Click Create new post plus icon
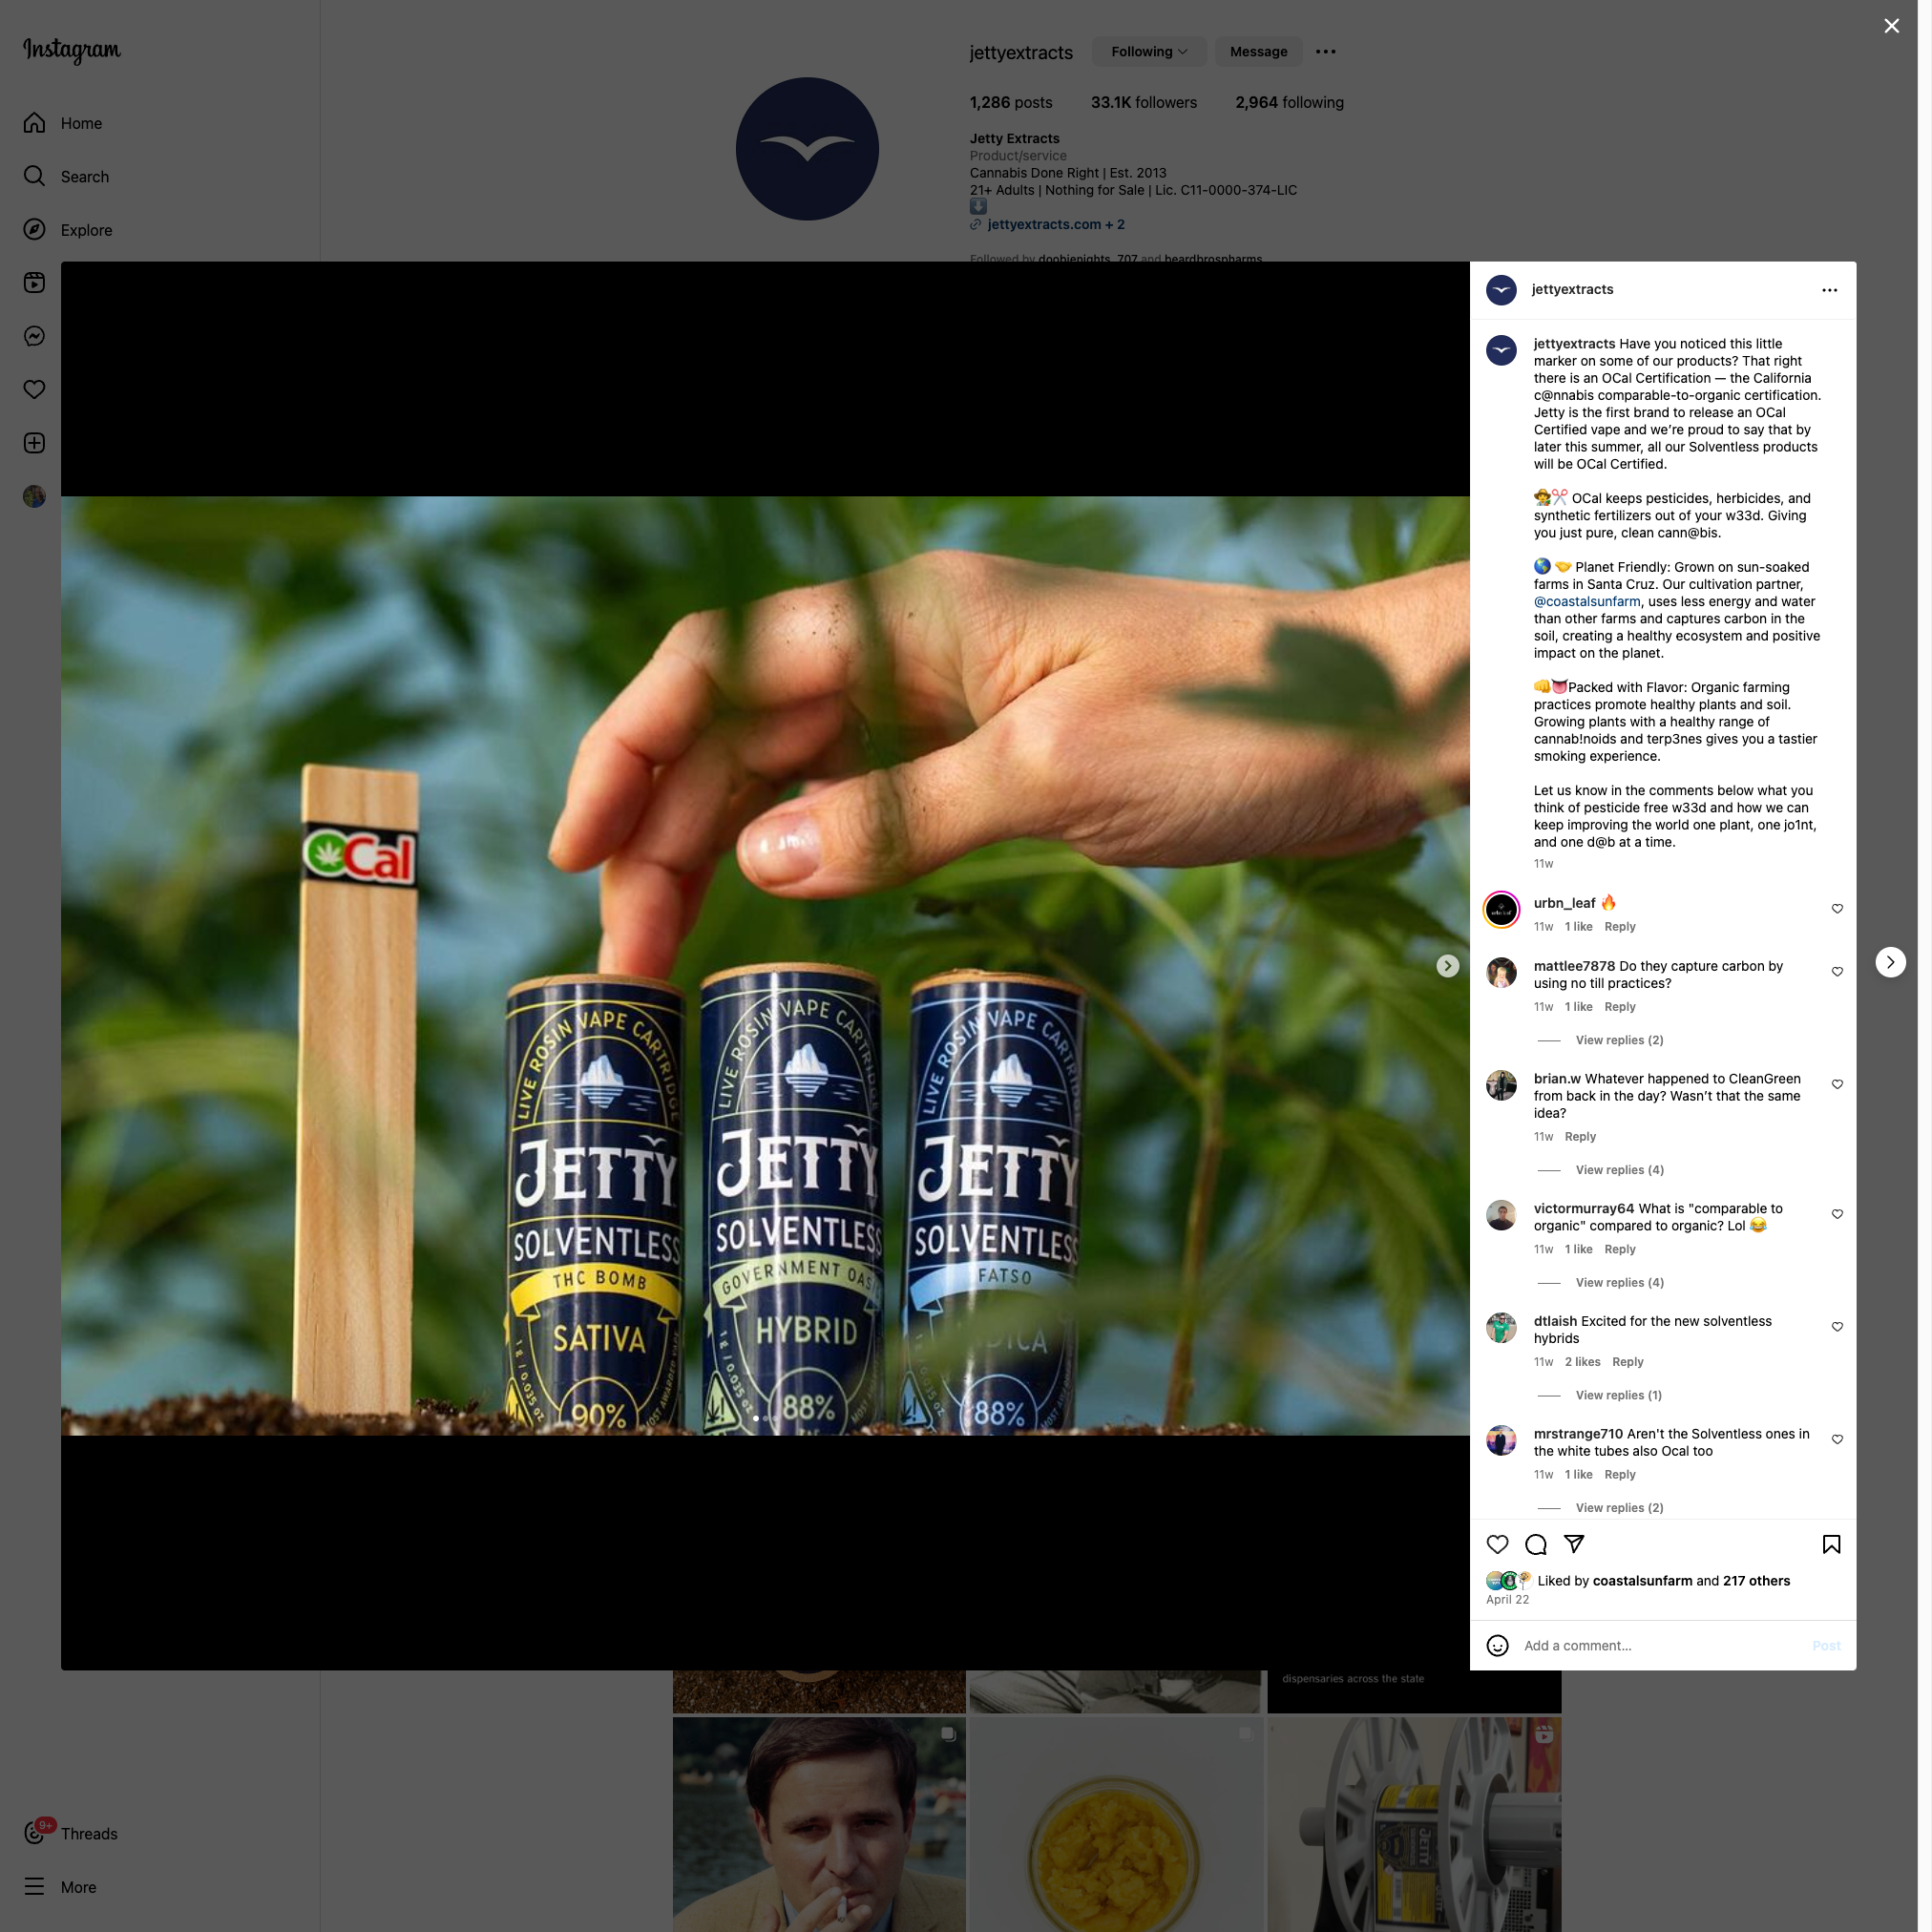Viewport: 1932px width, 1932px height. click(34, 443)
